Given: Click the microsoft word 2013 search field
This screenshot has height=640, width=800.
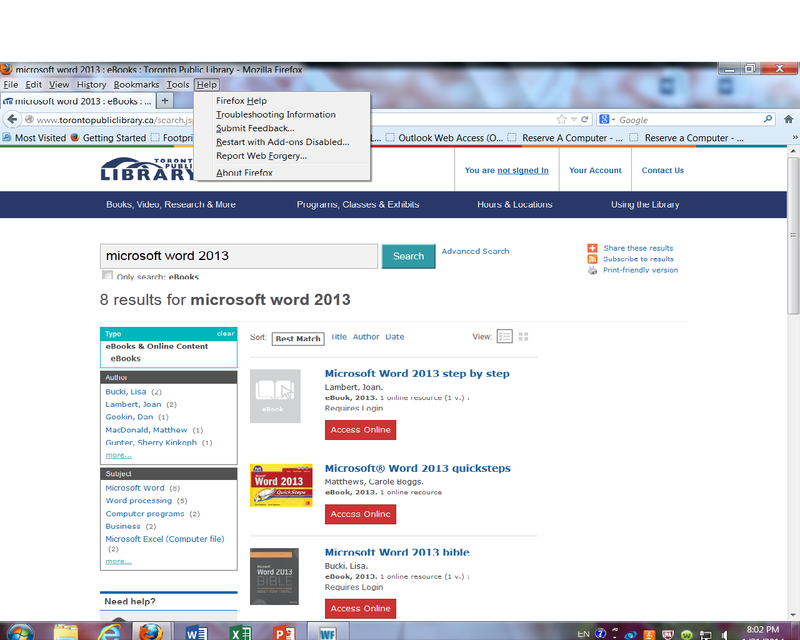Looking at the screenshot, I should coord(238,256).
